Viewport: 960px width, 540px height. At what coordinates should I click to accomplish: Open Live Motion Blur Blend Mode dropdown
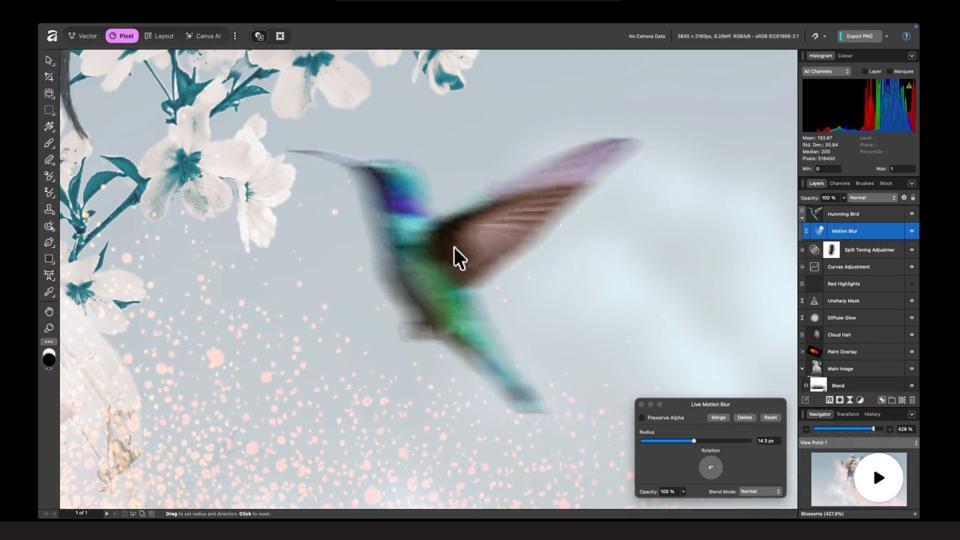pyautogui.click(x=760, y=492)
